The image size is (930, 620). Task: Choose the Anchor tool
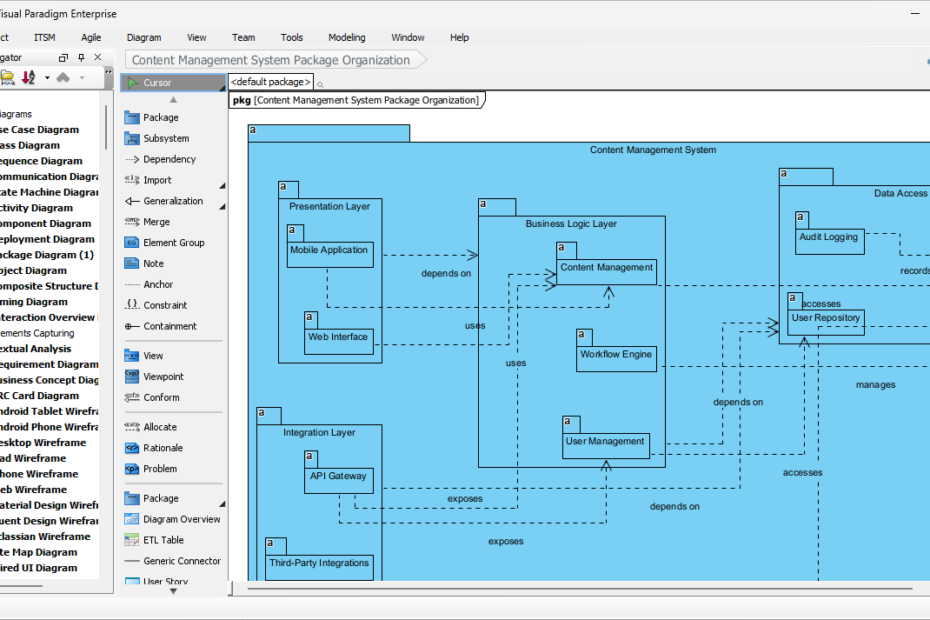(160, 284)
